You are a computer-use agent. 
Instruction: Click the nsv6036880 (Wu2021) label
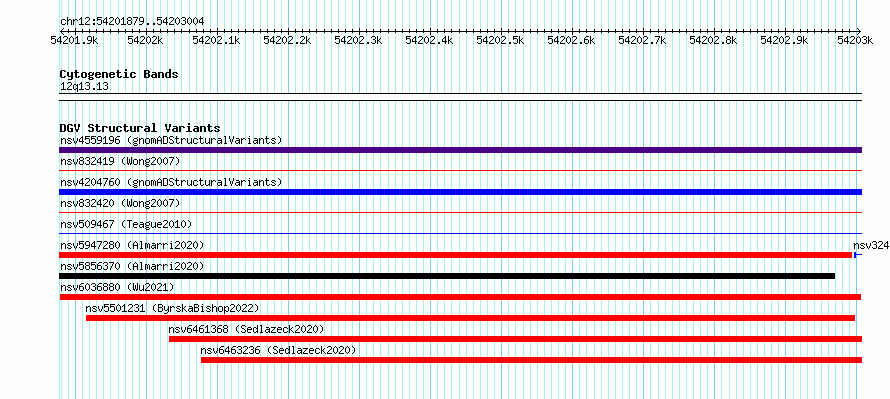pos(117,287)
